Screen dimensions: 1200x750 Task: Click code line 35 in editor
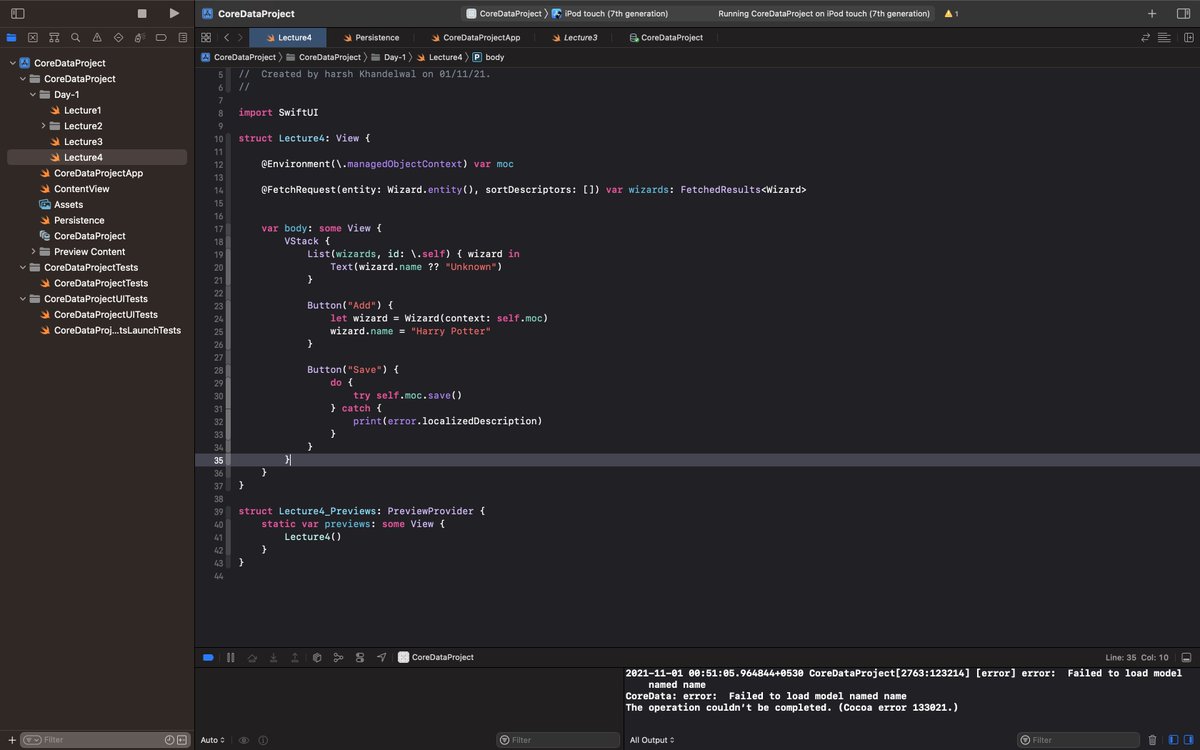tap(697, 460)
